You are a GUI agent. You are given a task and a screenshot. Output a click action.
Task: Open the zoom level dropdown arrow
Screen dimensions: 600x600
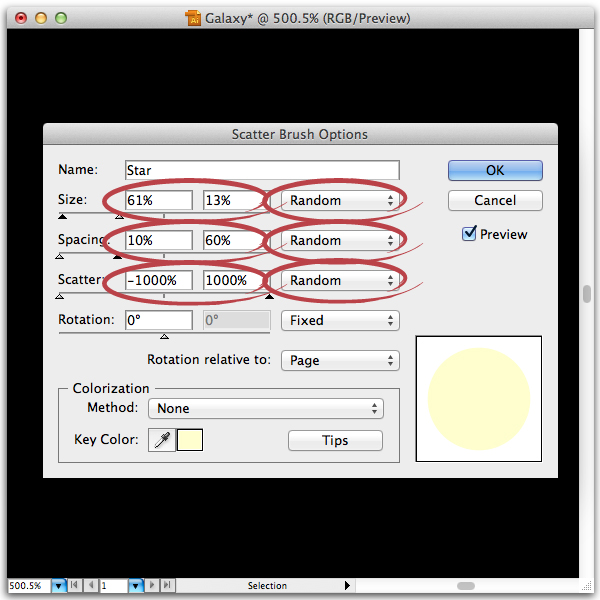pos(59,585)
